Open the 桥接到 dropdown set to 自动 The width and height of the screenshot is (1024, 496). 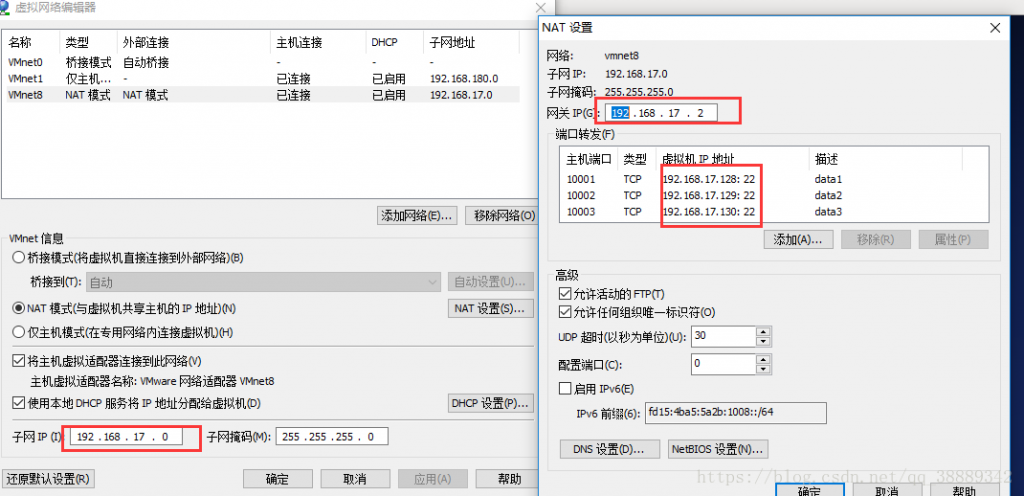[263, 283]
